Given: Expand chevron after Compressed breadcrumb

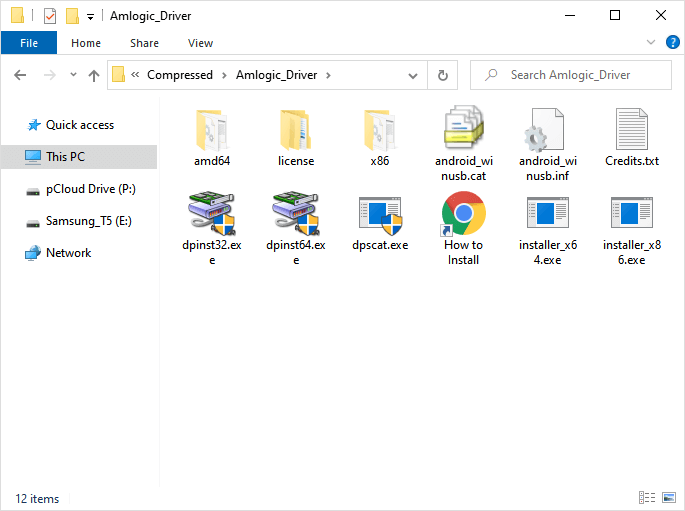Looking at the screenshot, I should (x=224, y=76).
